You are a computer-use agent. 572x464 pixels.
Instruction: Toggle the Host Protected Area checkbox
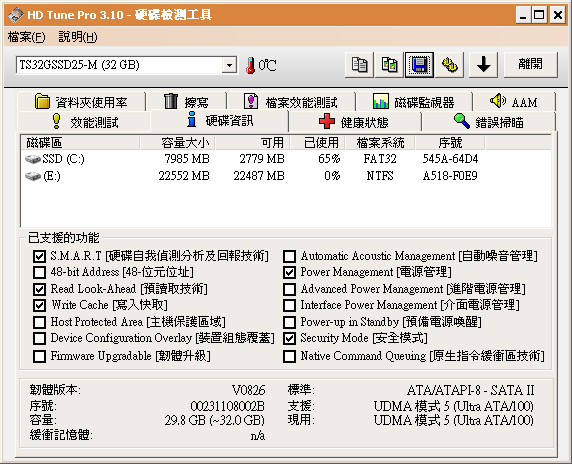(x=39, y=322)
